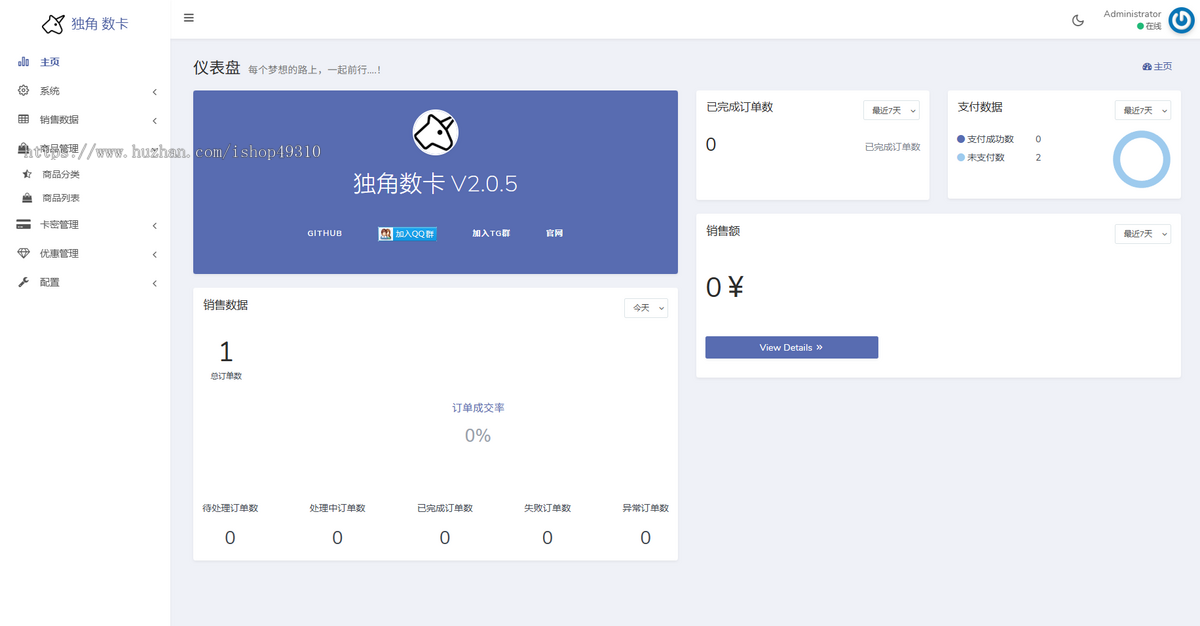Click the 官网 link on banner
This screenshot has height=626, width=1200.
click(x=554, y=233)
